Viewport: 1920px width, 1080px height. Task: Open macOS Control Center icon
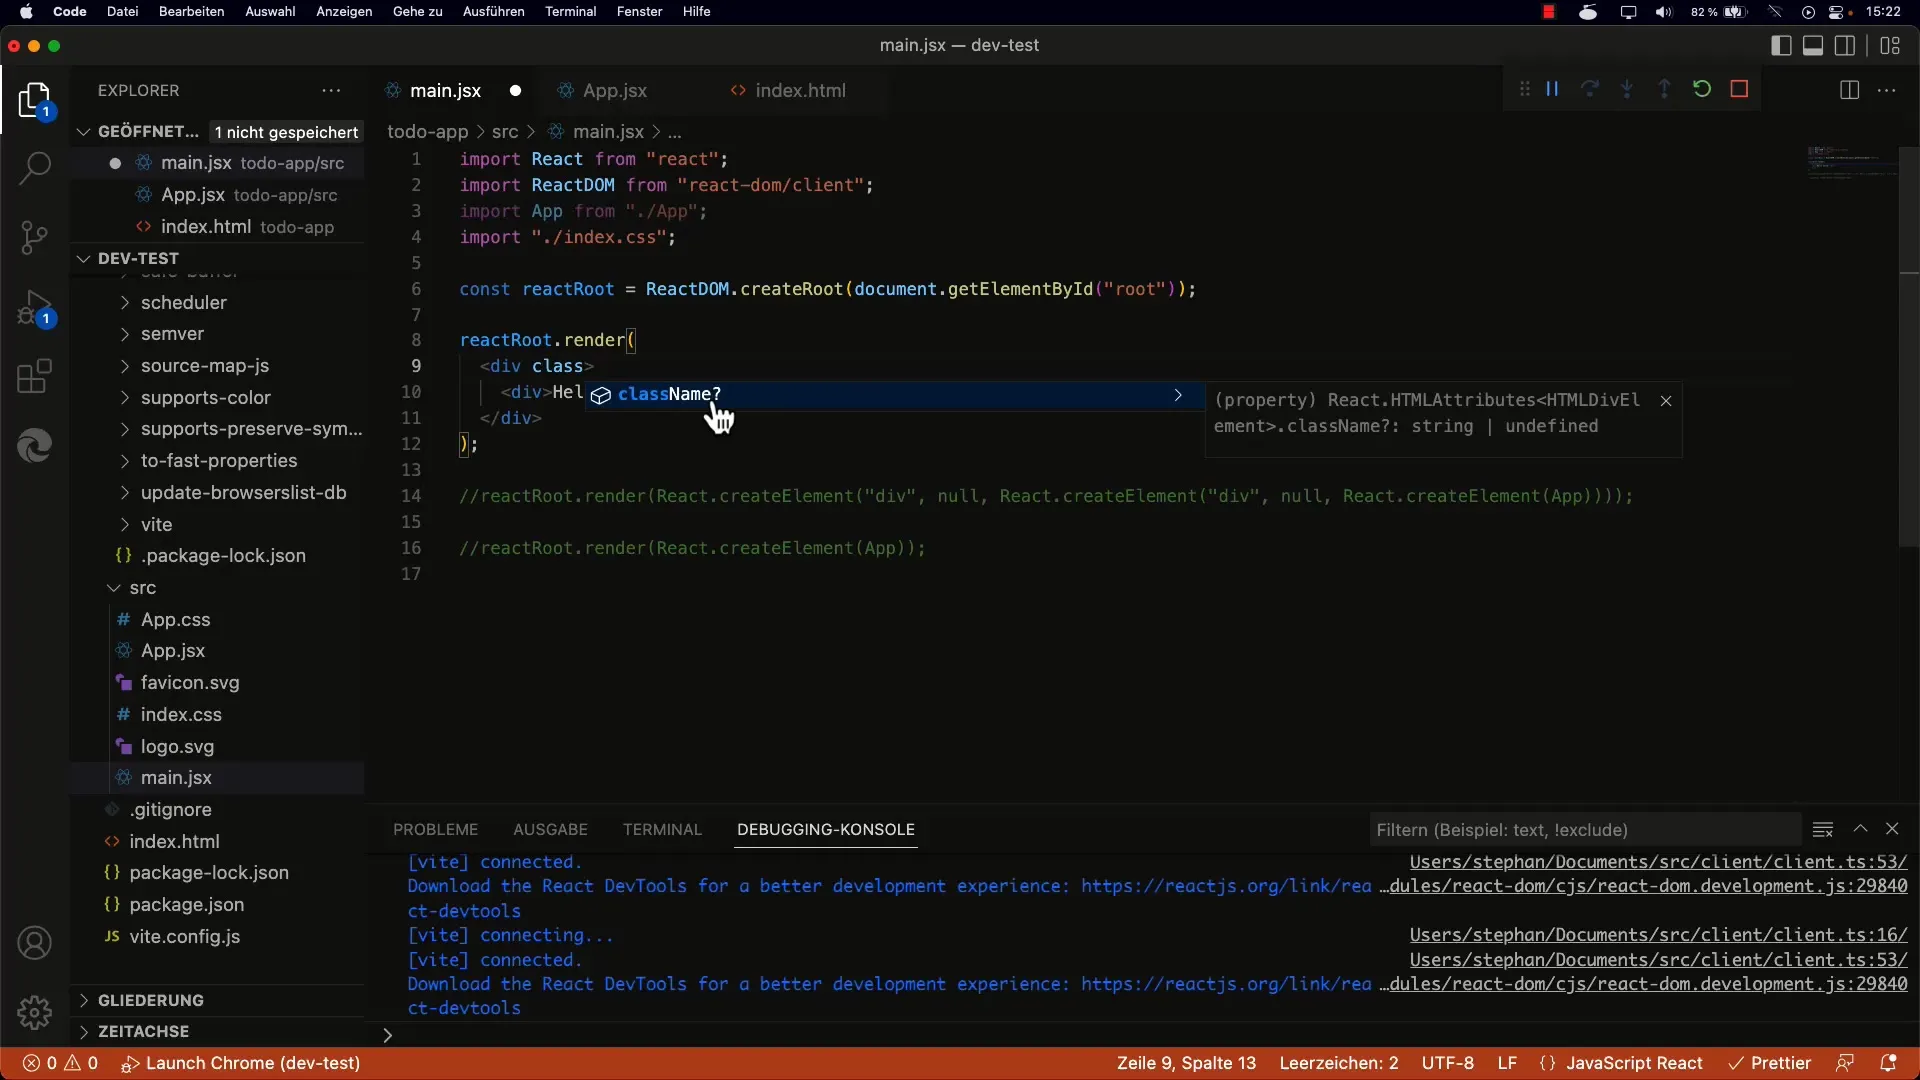(x=1837, y=12)
